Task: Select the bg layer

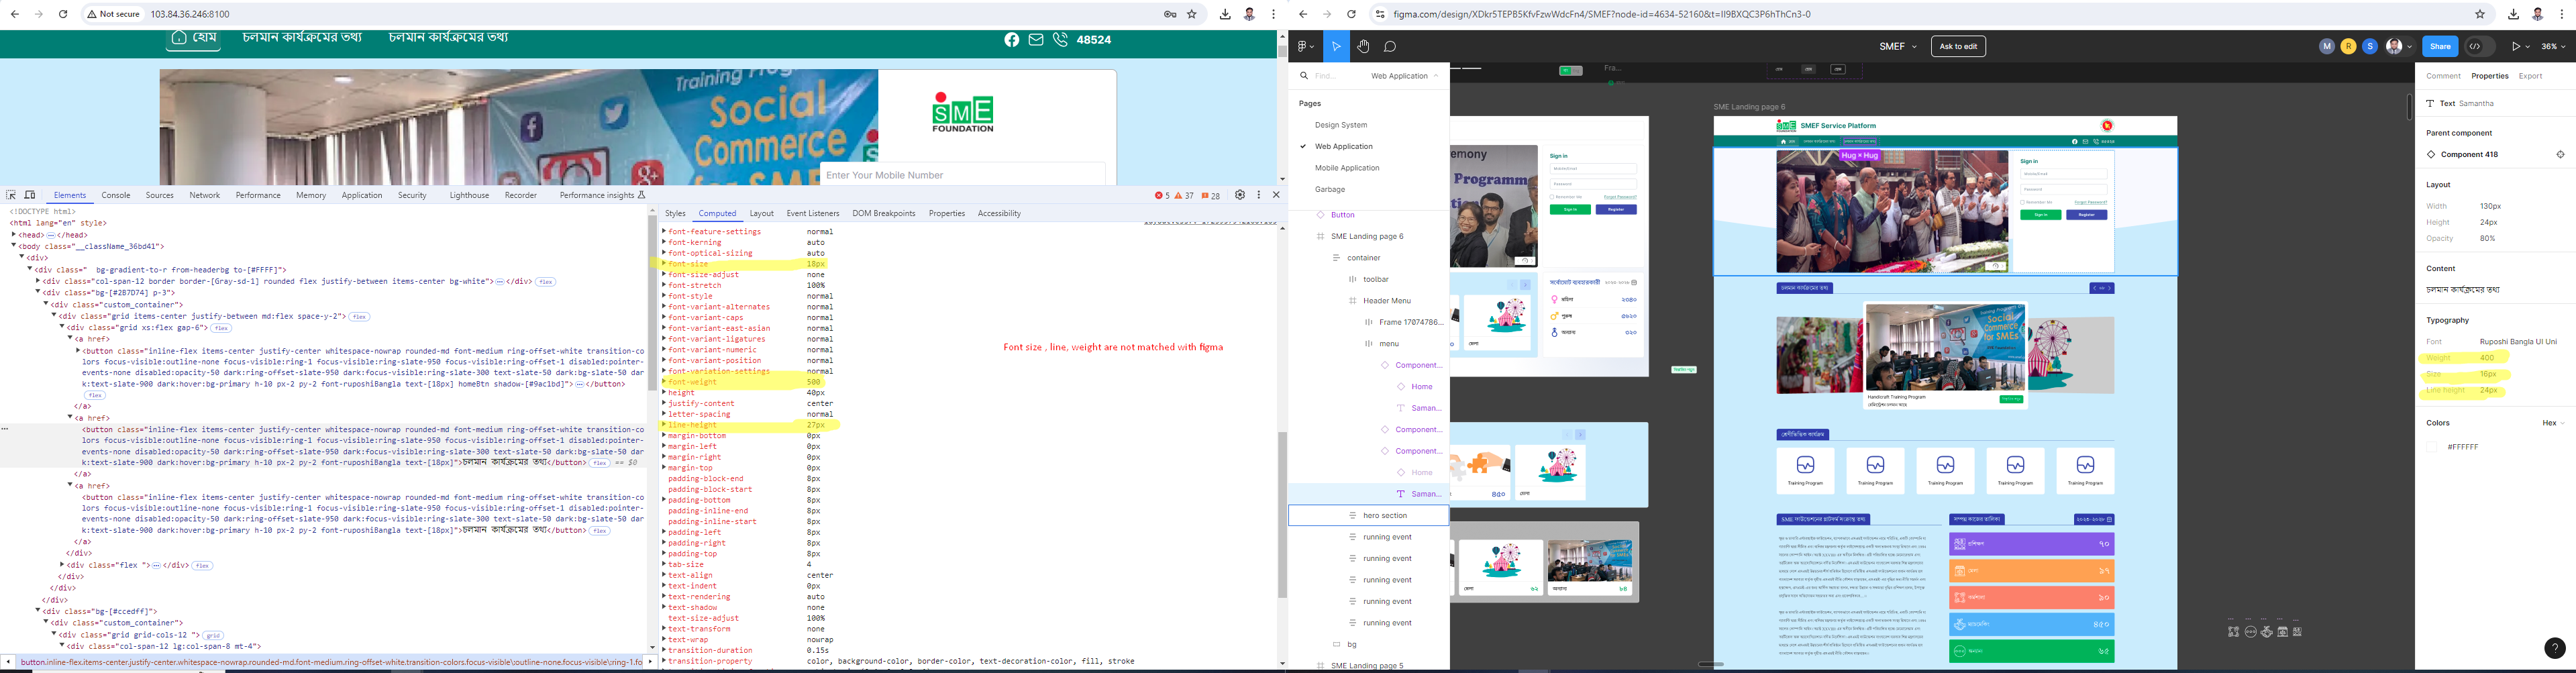Action: point(1368,644)
